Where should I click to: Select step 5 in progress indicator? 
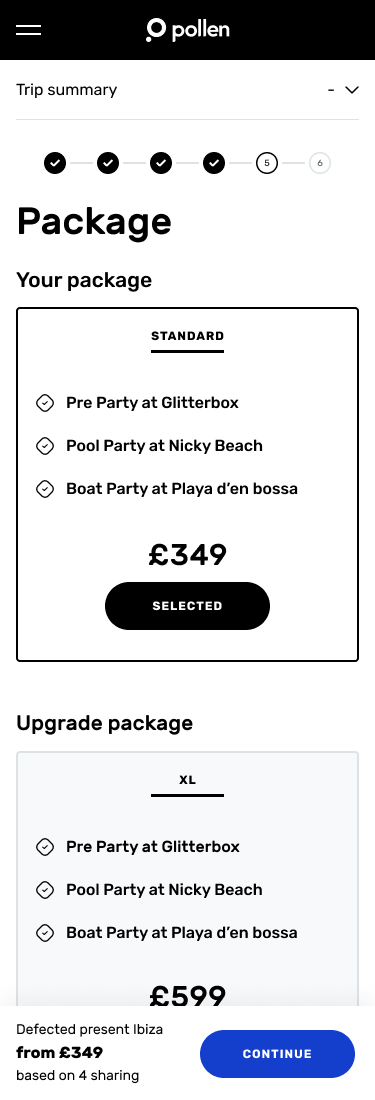267,163
